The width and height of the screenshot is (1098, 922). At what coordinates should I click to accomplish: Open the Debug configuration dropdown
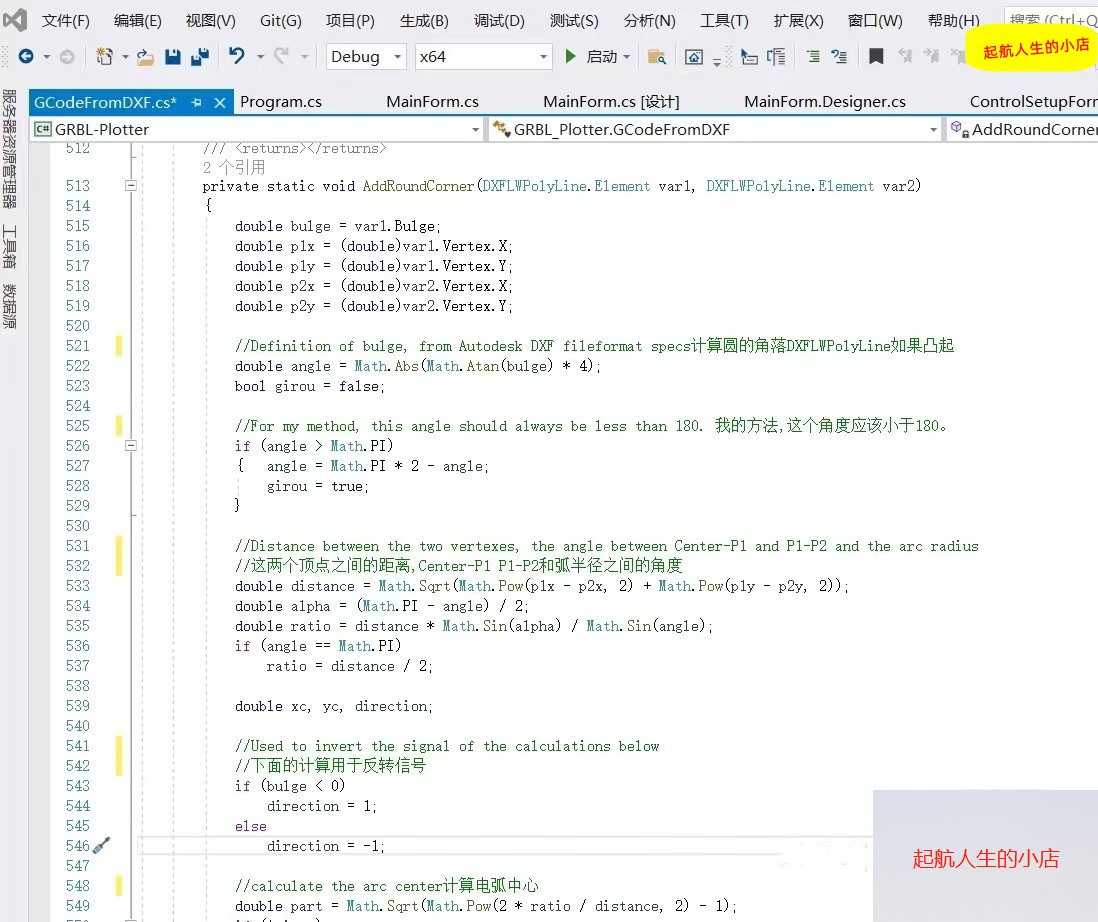click(x=366, y=57)
